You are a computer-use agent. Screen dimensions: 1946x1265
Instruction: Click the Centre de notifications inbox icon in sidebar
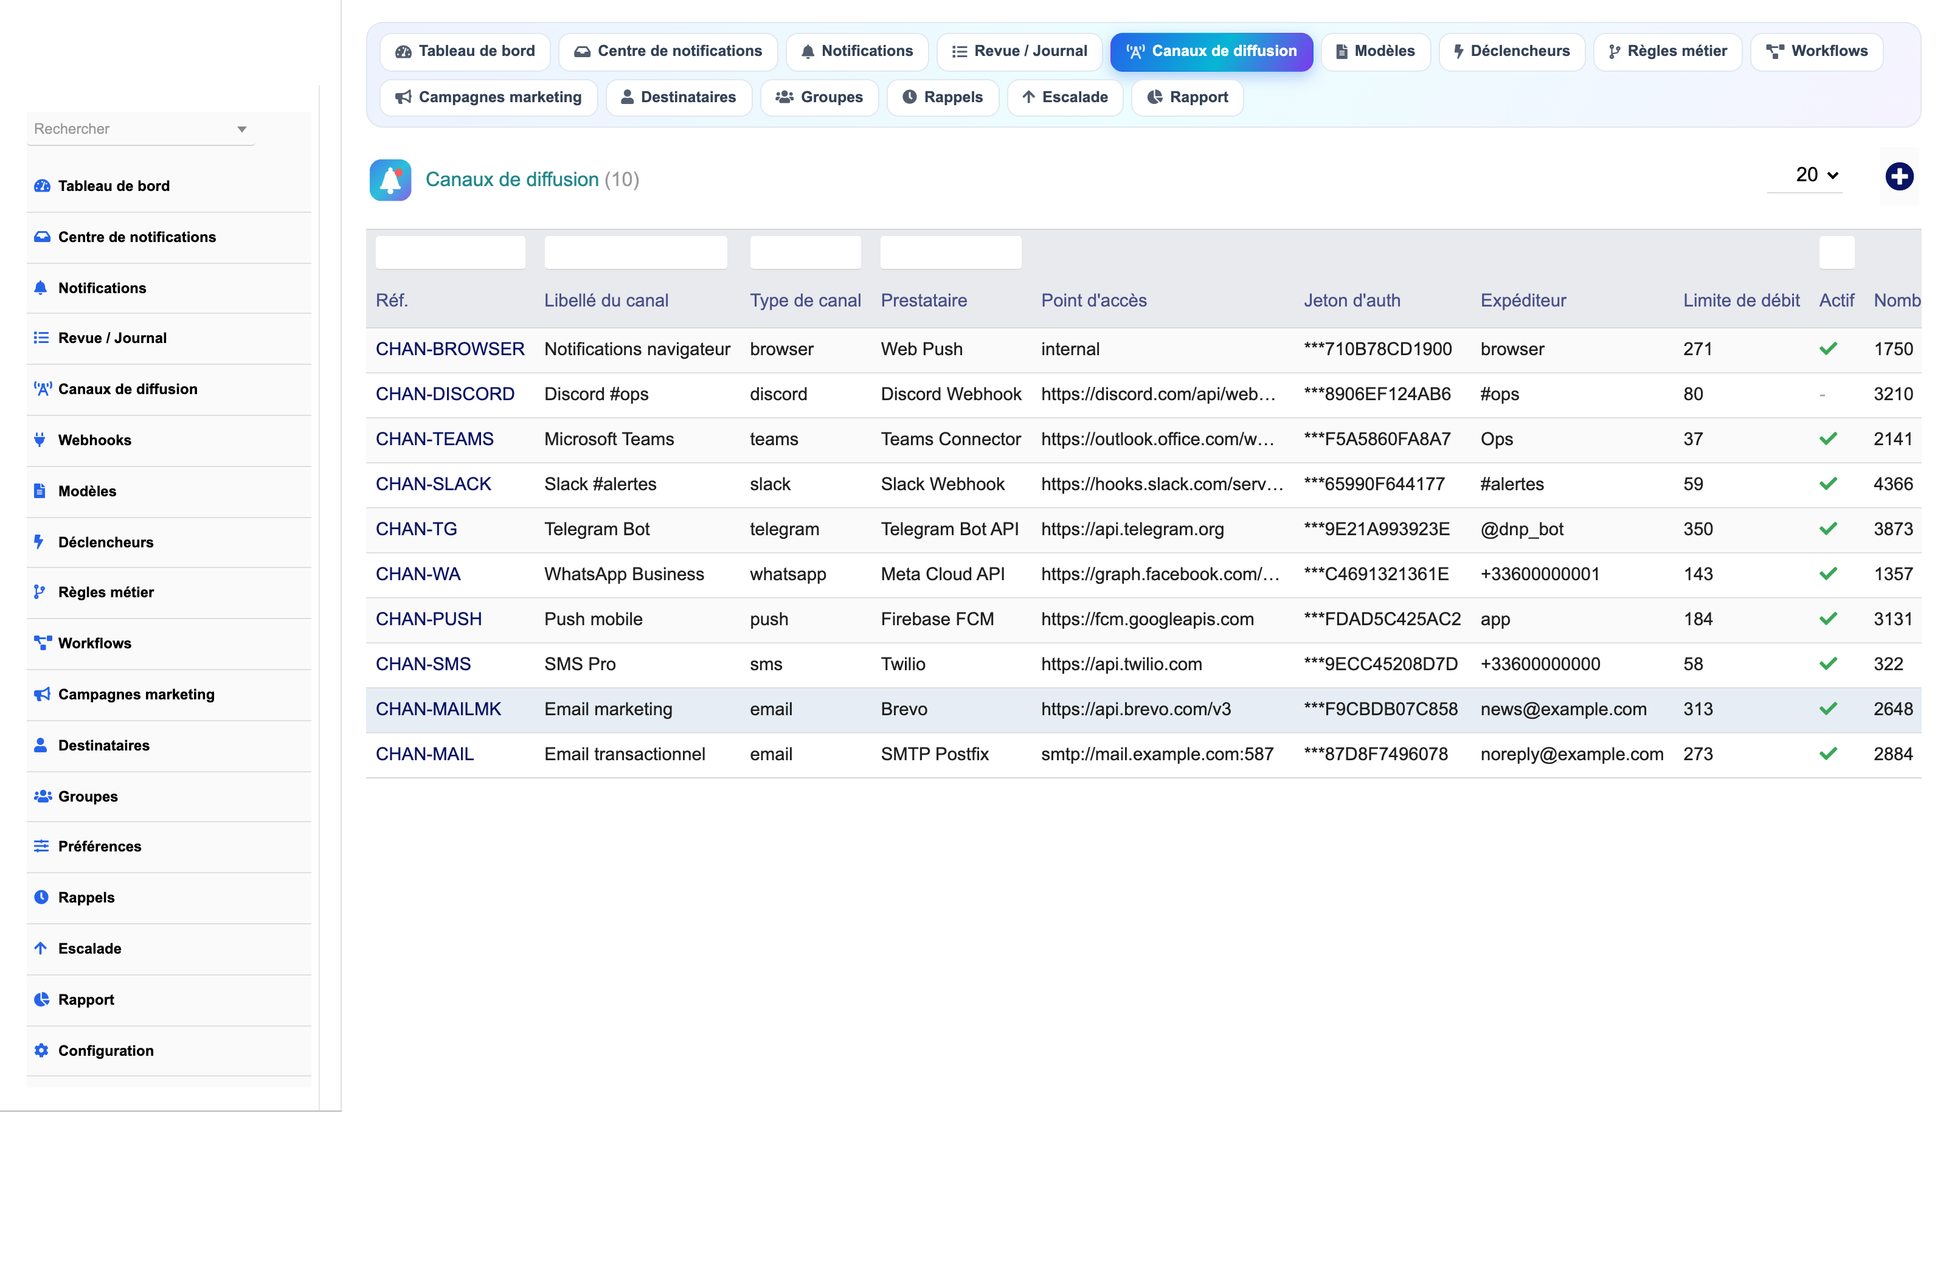pyautogui.click(x=42, y=237)
